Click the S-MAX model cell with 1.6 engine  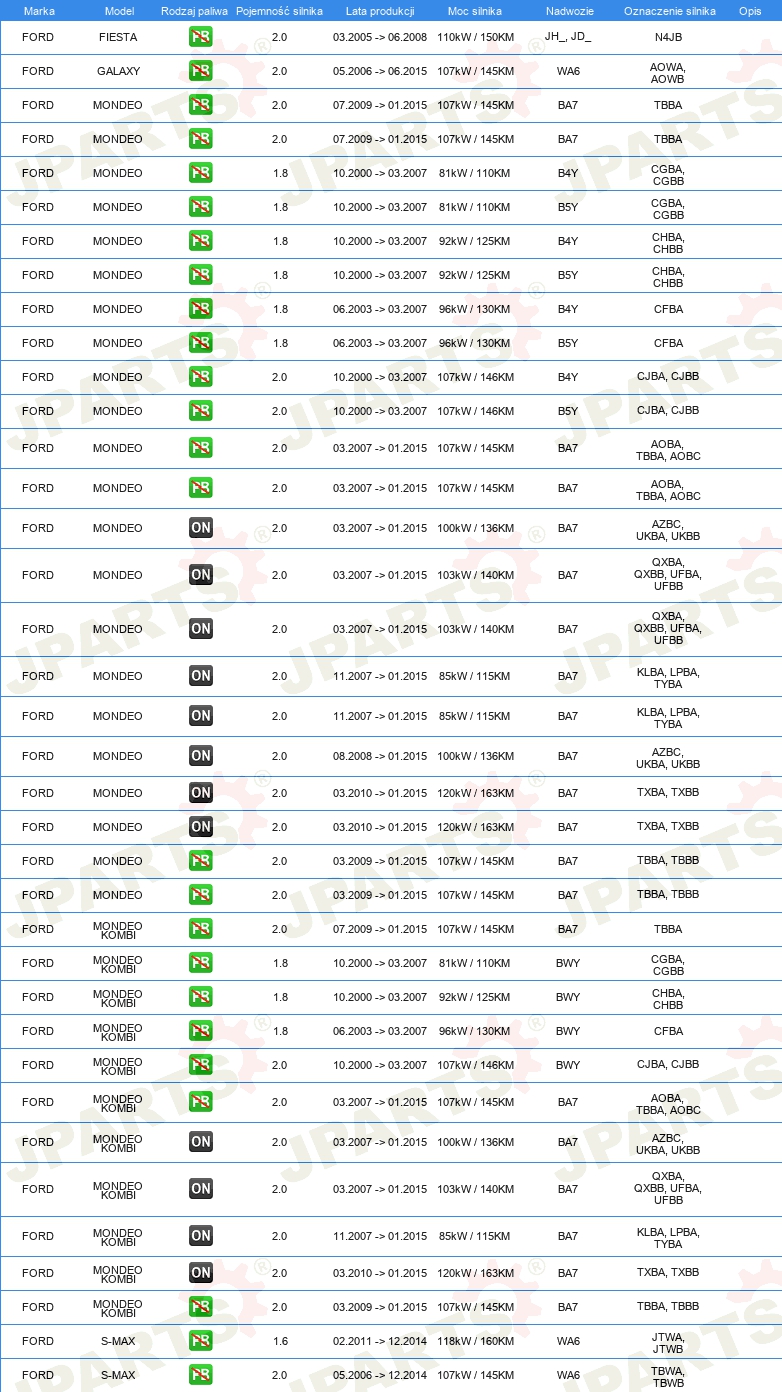coord(118,1341)
